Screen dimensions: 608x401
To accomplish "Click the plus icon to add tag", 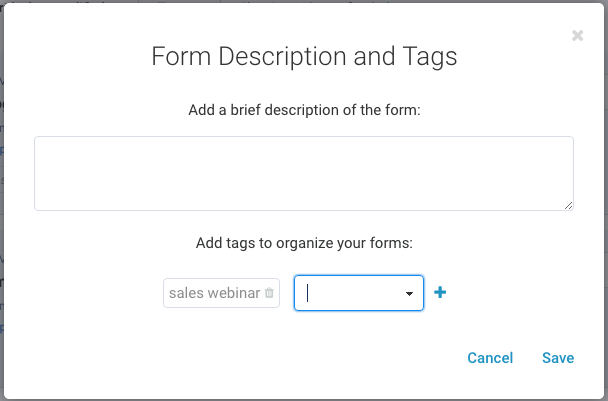I will click(x=440, y=293).
